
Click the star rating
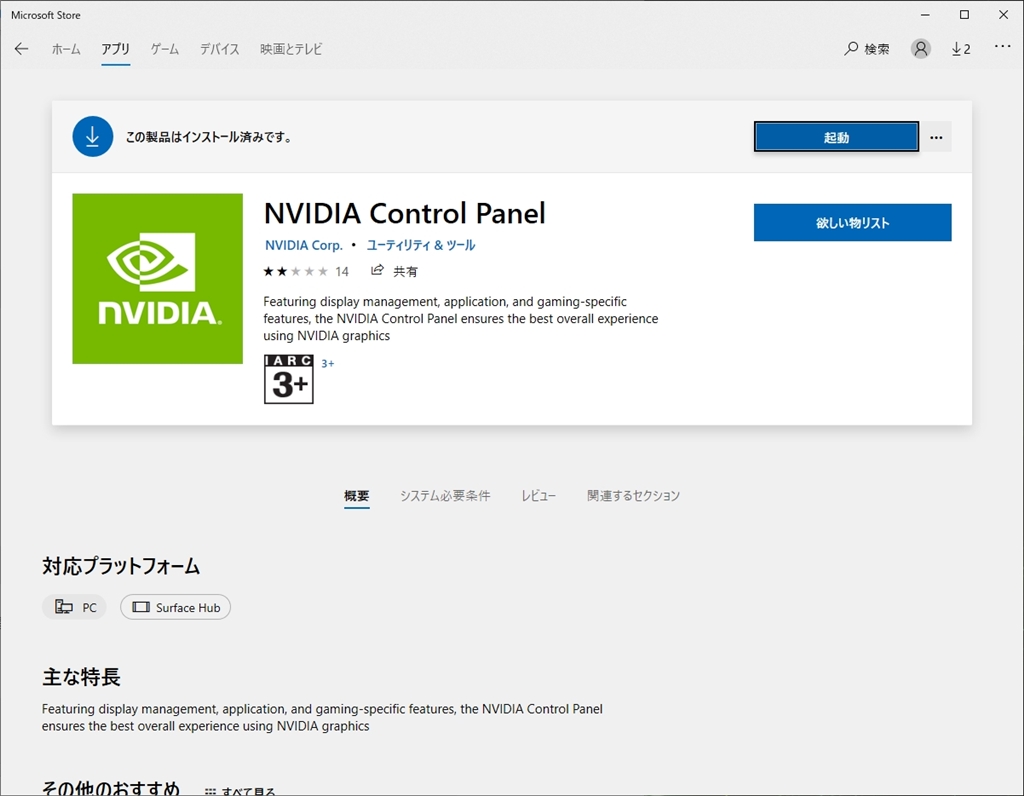coord(295,271)
